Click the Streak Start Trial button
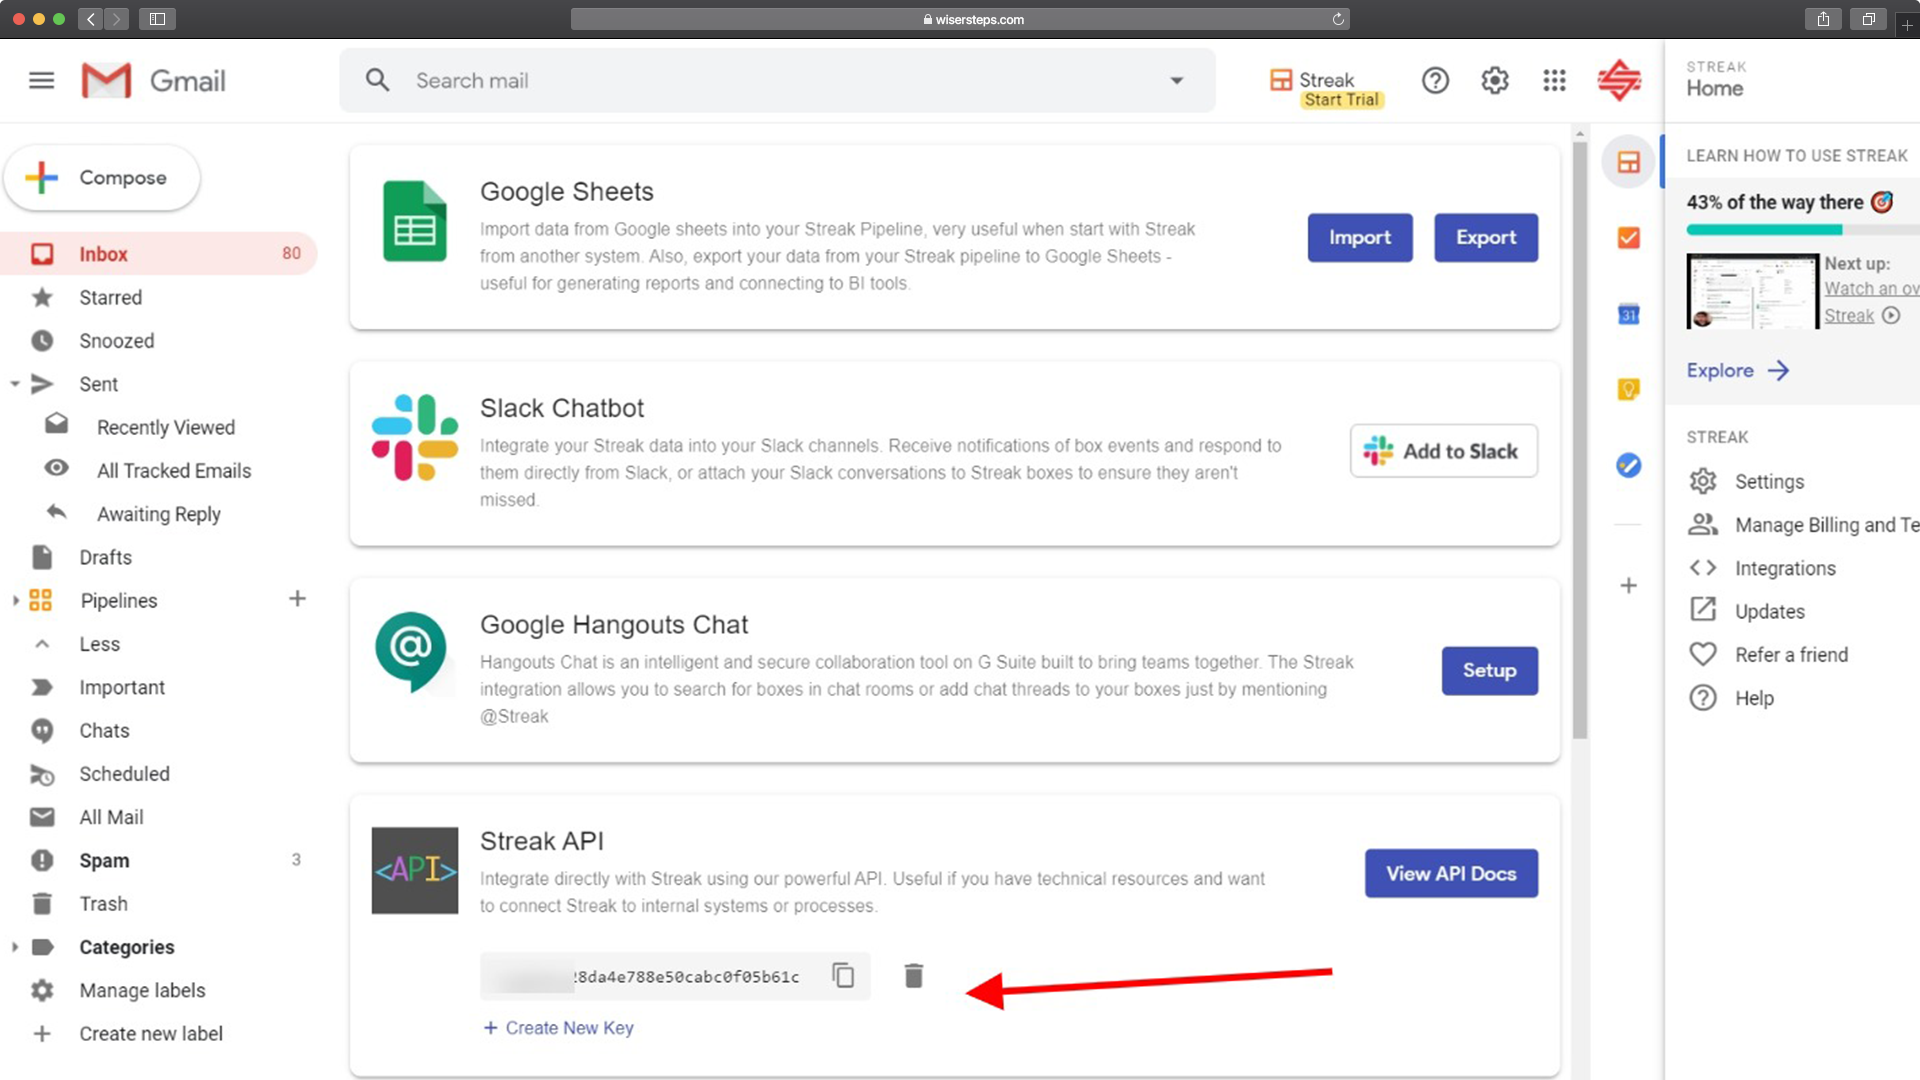Image resolution: width=1920 pixels, height=1080 pixels. point(1327,88)
